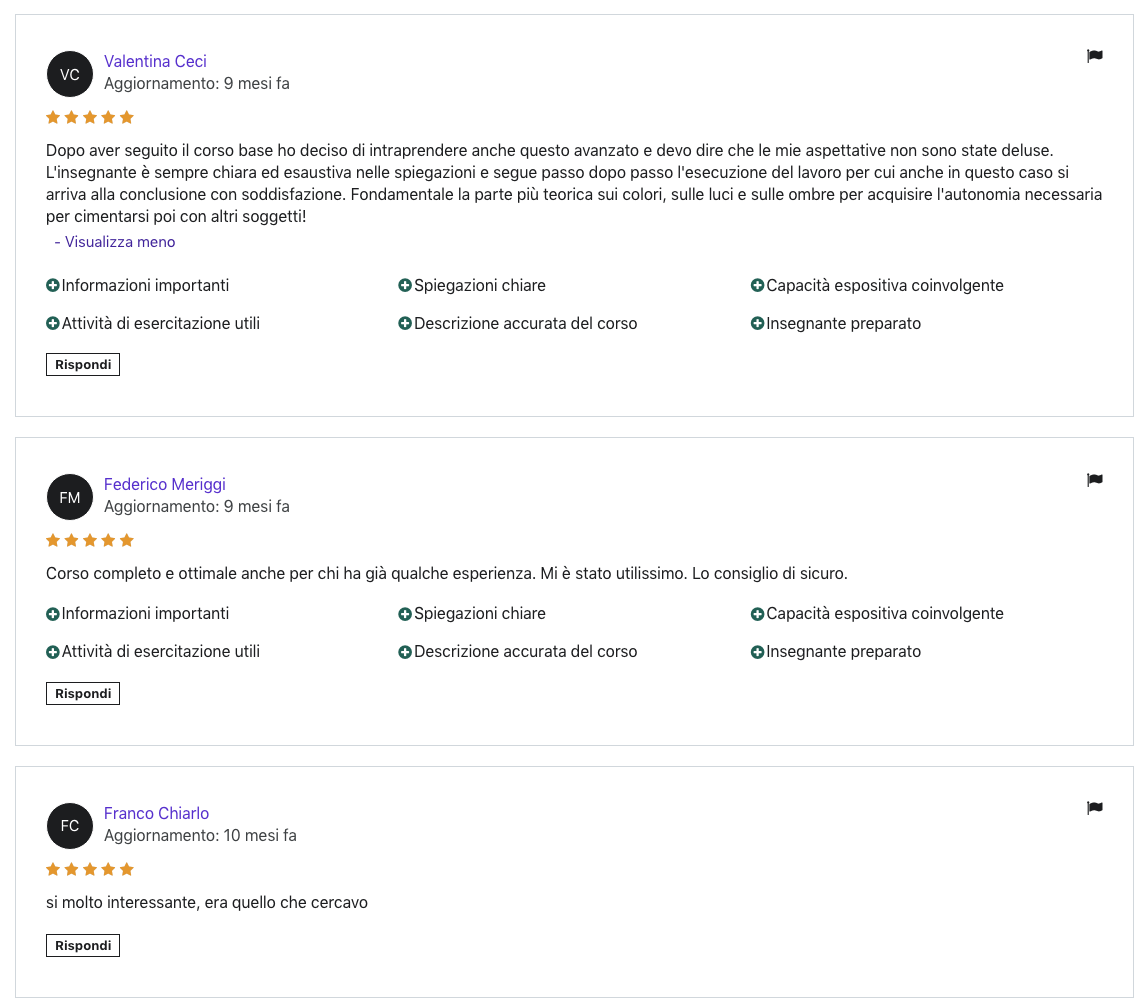Flag Valentina Ceci's review
This screenshot has height=1008, width=1144.
tap(1094, 55)
